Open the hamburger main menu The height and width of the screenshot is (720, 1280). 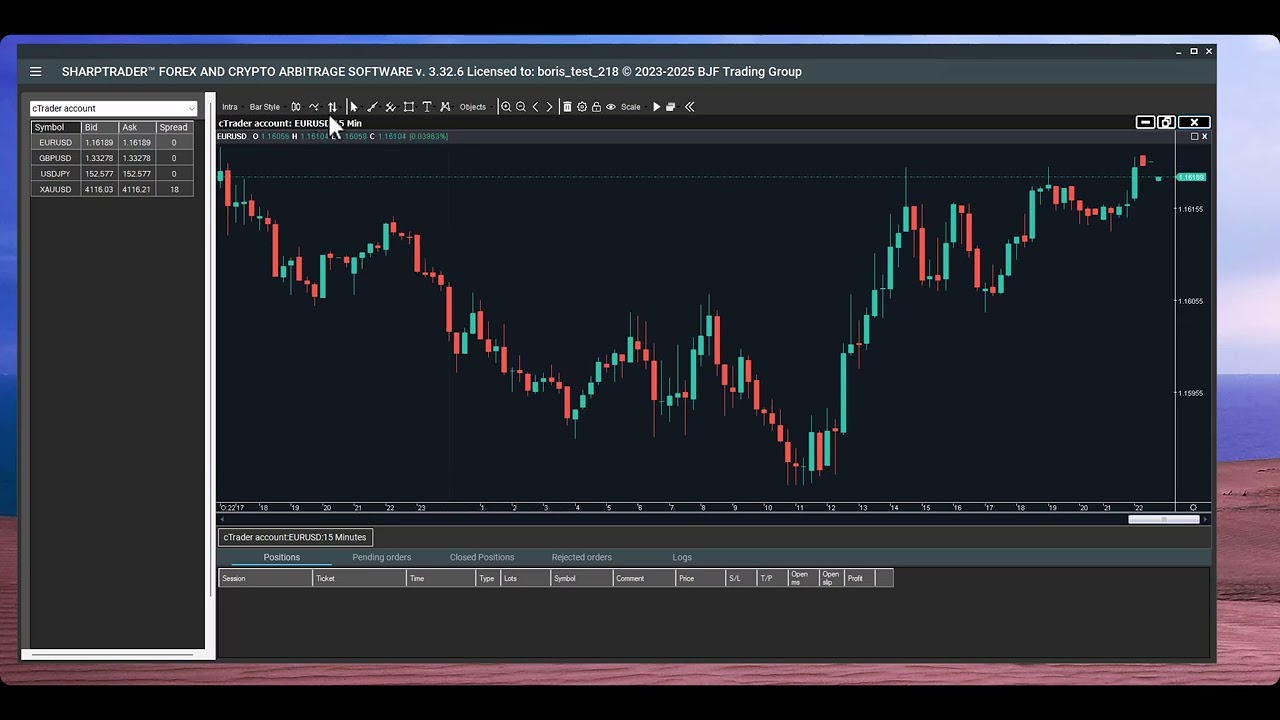tap(36, 71)
